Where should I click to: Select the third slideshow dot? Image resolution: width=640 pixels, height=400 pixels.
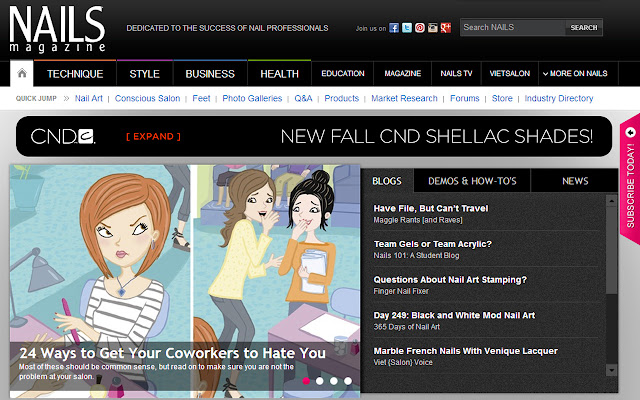point(334,381)
